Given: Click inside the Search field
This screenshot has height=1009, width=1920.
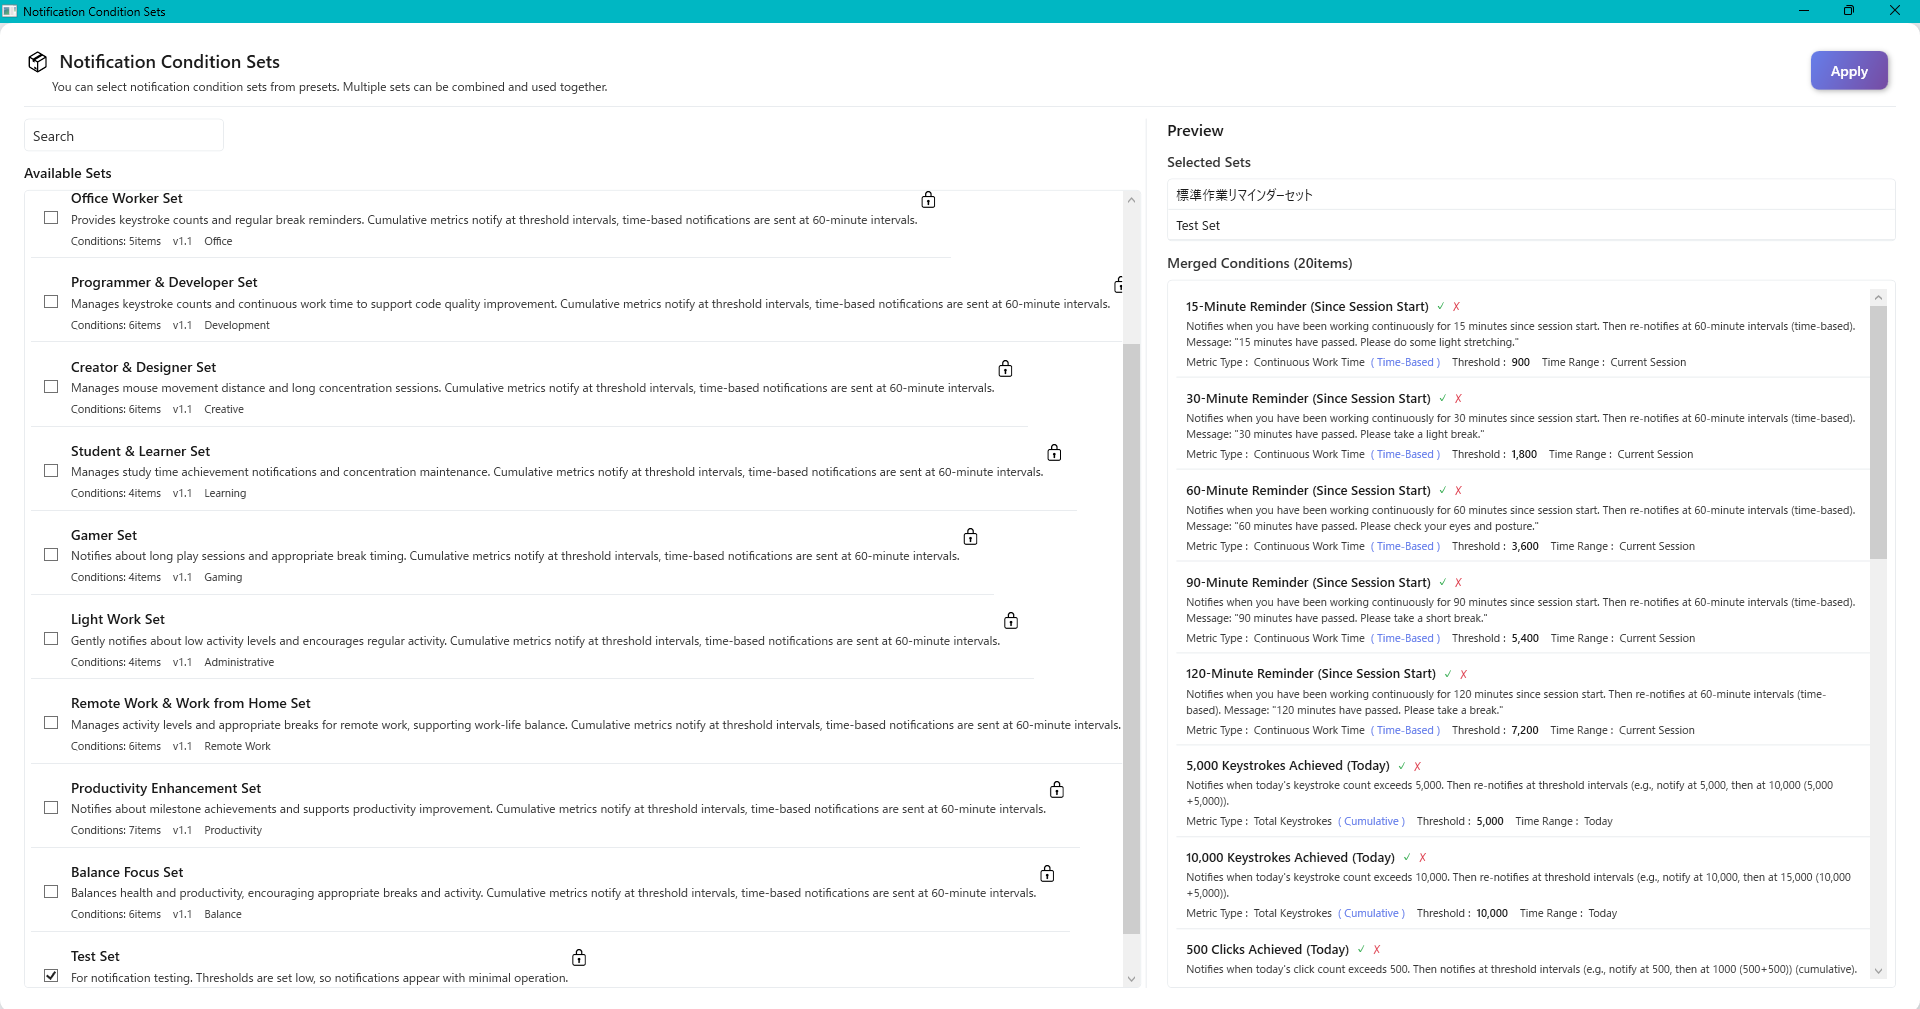Looking at the screenshot, I should tap(123, 135).
